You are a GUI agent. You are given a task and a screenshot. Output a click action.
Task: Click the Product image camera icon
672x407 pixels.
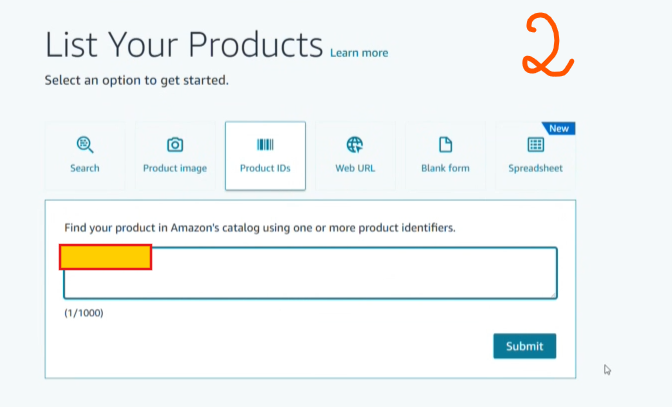pos(175,145)
